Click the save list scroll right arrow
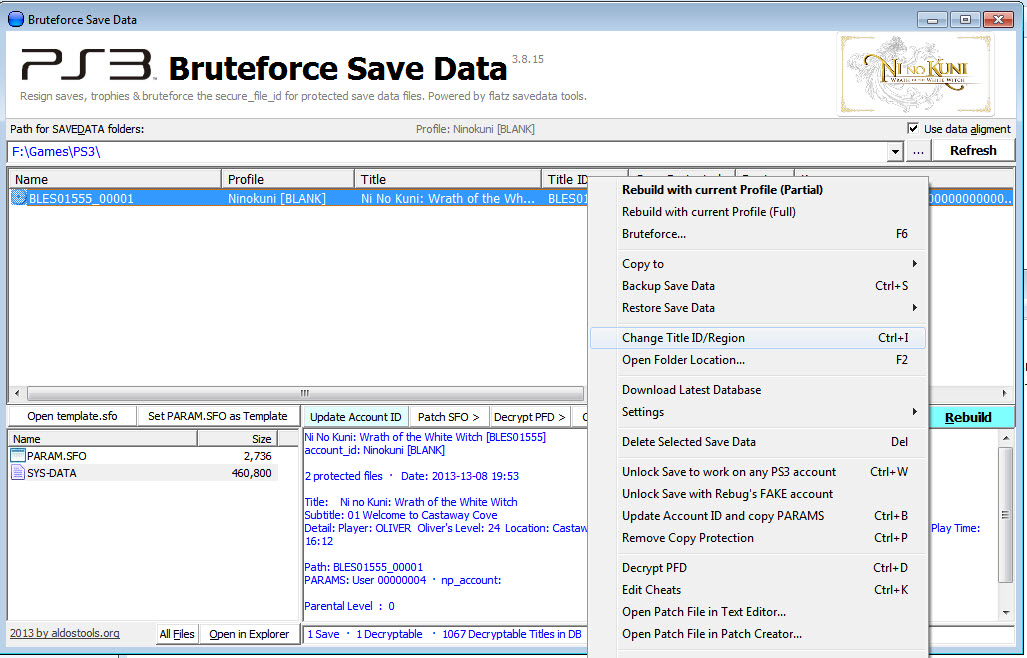This screenshot has height=658, width=1027. point(1005,393)
